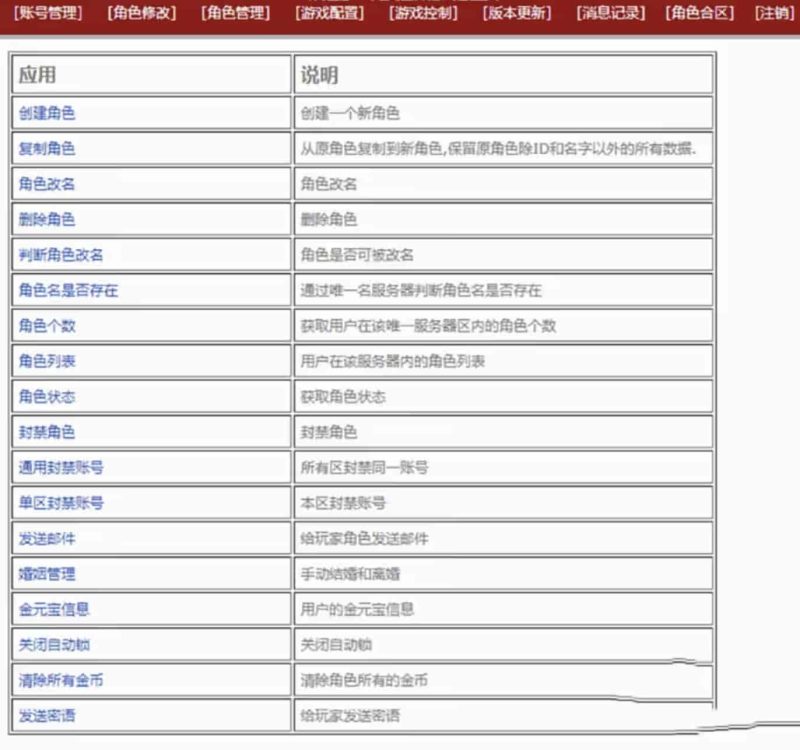The width and height of the screenshot is (800, 750).
Task: Open the 发送密语 link
Action: pos(47,716)
